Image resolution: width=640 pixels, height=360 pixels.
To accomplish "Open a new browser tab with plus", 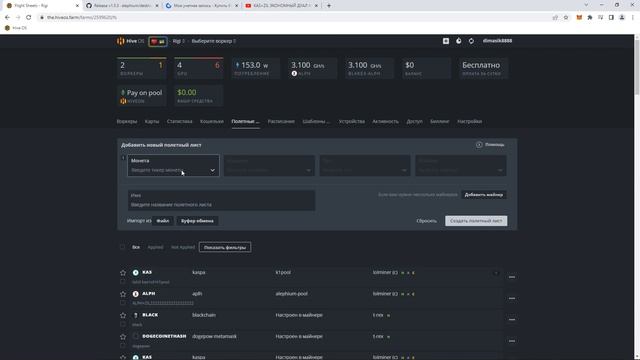I will coord(329,6).
